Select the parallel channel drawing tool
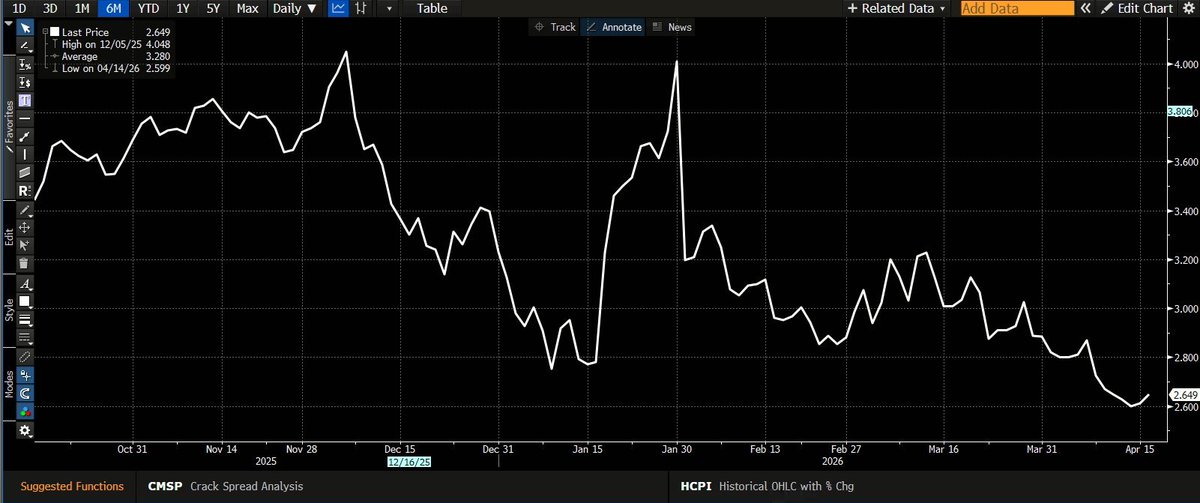The image size is (1200, 503). point(25,172)
